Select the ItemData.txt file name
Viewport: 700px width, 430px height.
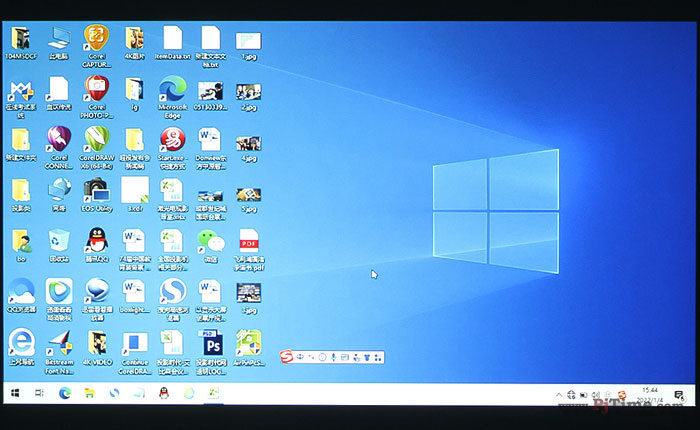(x=172, y=57)
